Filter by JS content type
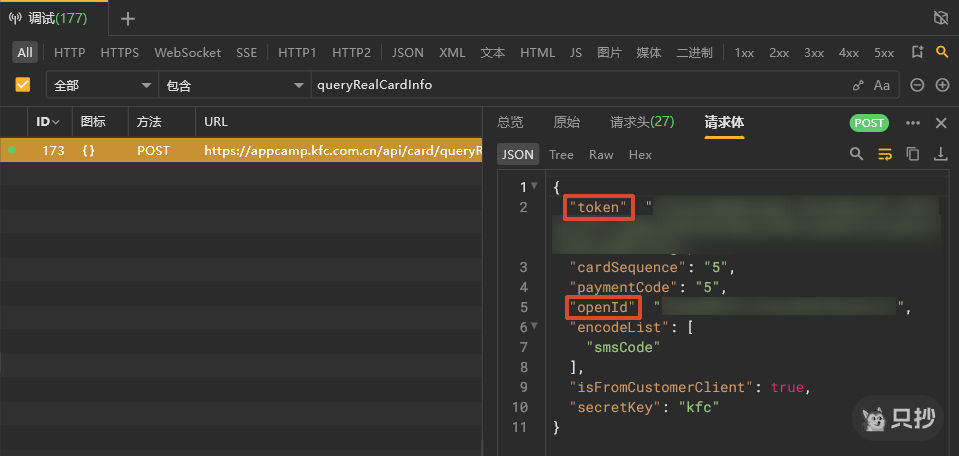Viewport: 959px width, 456px height. click(576, 53)
